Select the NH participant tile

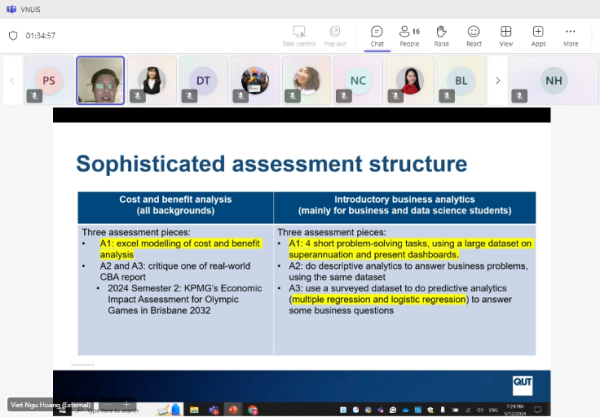pos(552,80)
